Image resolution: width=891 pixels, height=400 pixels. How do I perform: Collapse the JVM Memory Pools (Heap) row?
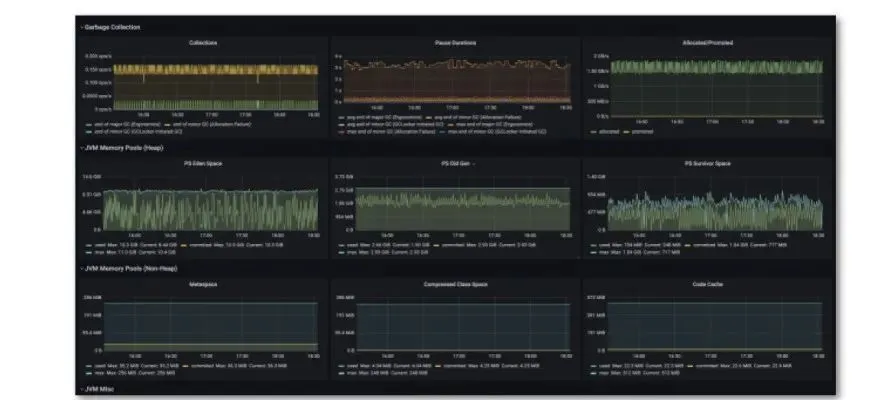coord(122,148)
